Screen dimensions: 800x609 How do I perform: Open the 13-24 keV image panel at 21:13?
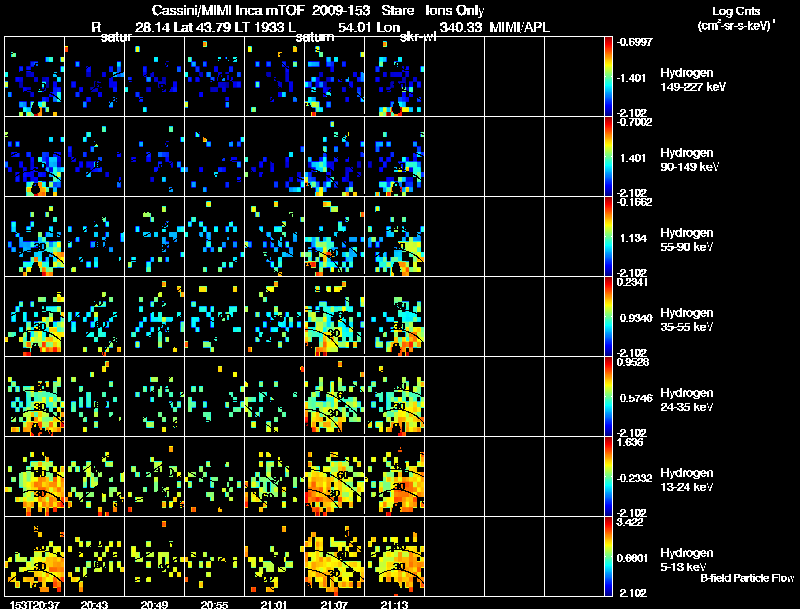point(395,477)
